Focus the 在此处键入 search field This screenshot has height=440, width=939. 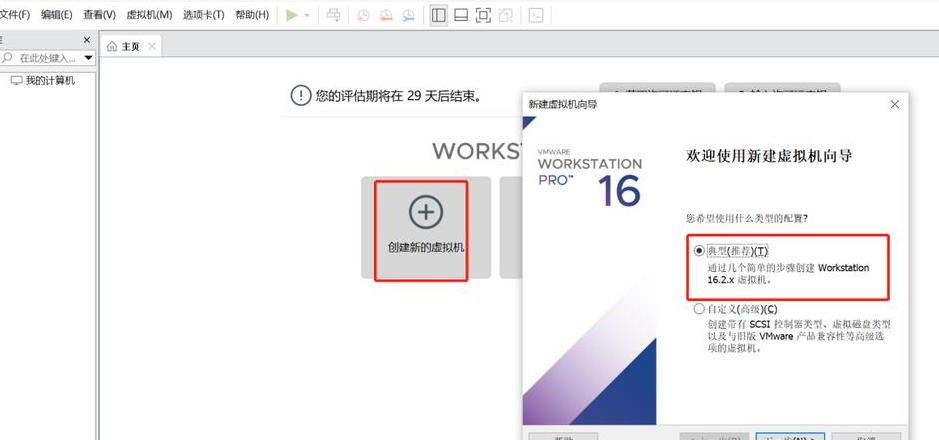click(x=48, y=58)
